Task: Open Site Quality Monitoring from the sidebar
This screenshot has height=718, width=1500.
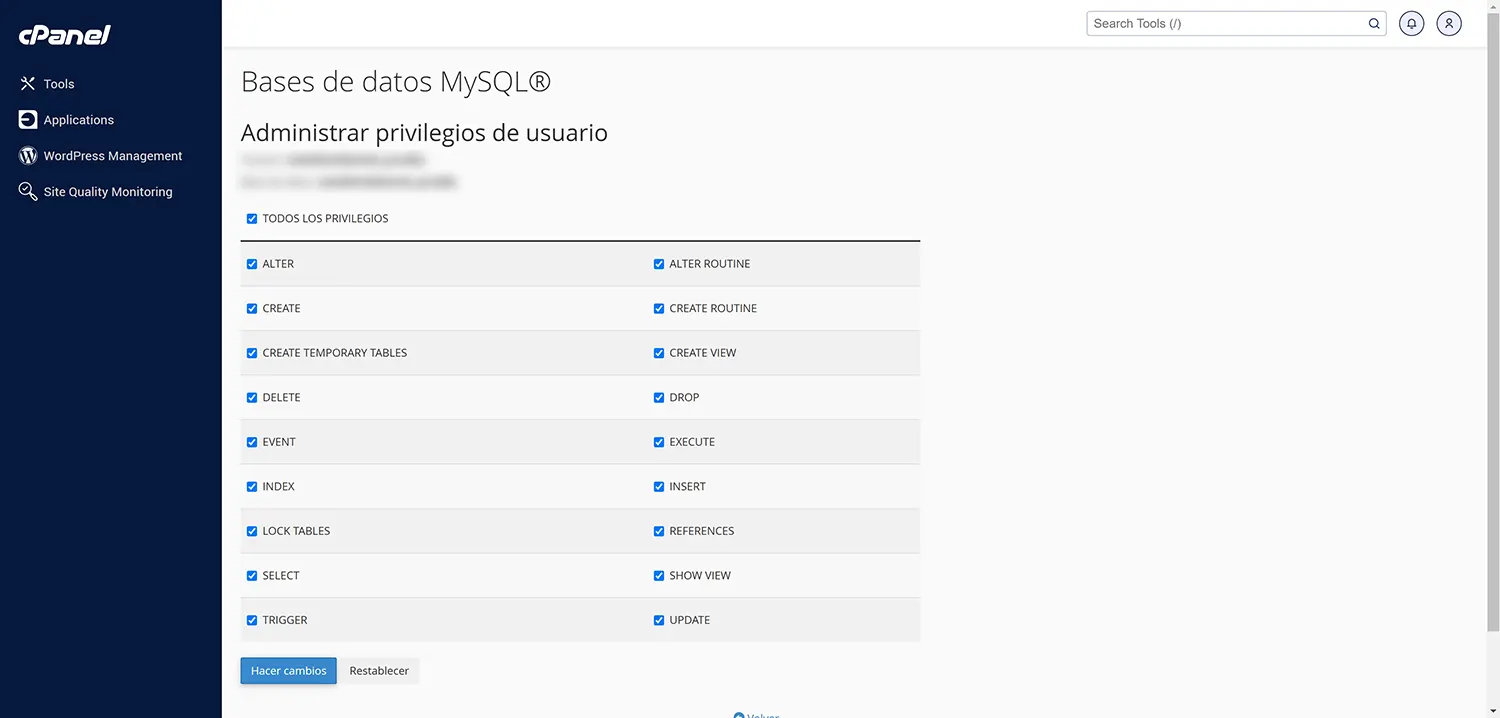Action: point(106,191)
